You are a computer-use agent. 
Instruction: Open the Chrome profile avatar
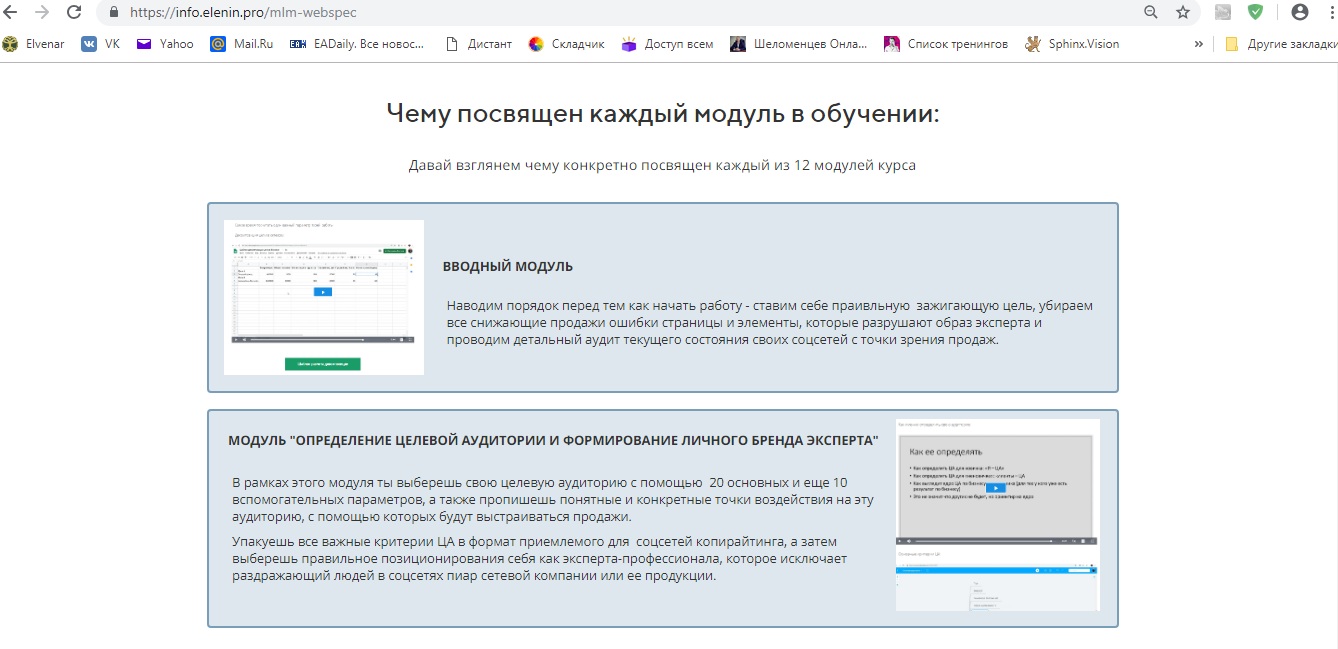click(x=1300, y=12)
